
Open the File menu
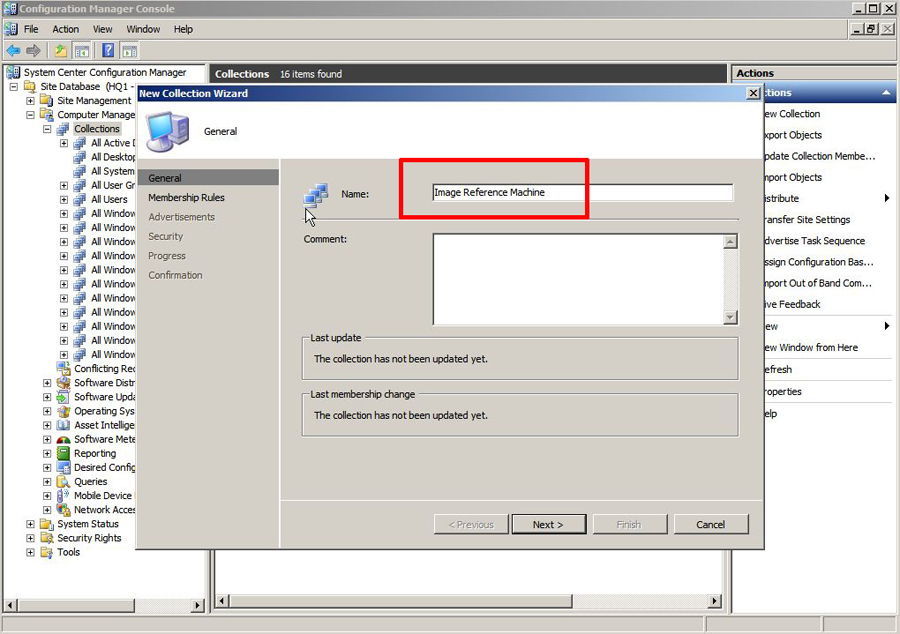tap(31, 29)
